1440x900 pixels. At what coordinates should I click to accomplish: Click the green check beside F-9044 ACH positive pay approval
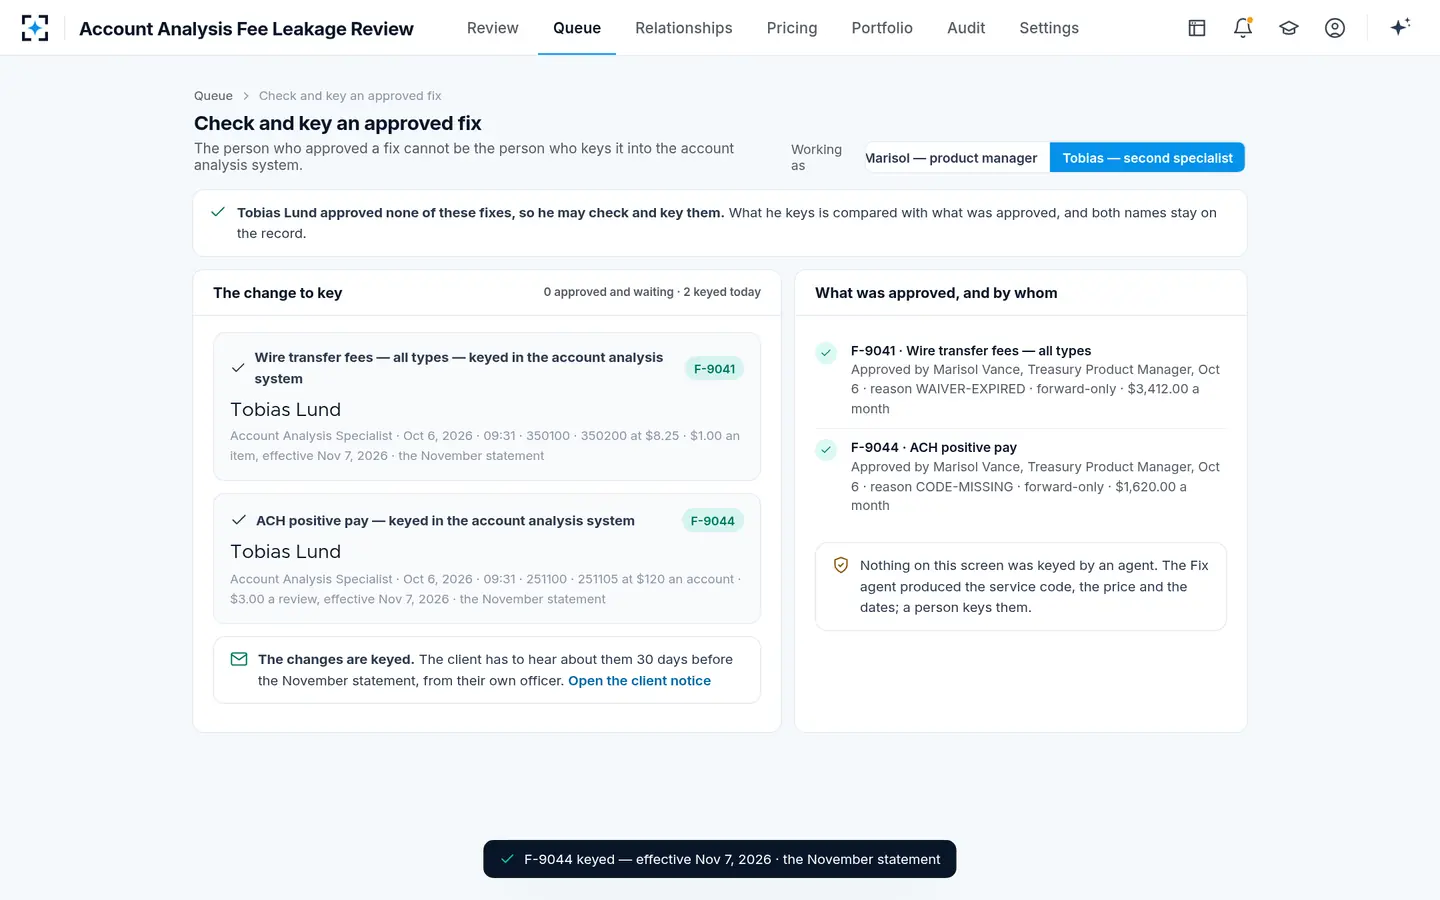click(x=826, y=449)
